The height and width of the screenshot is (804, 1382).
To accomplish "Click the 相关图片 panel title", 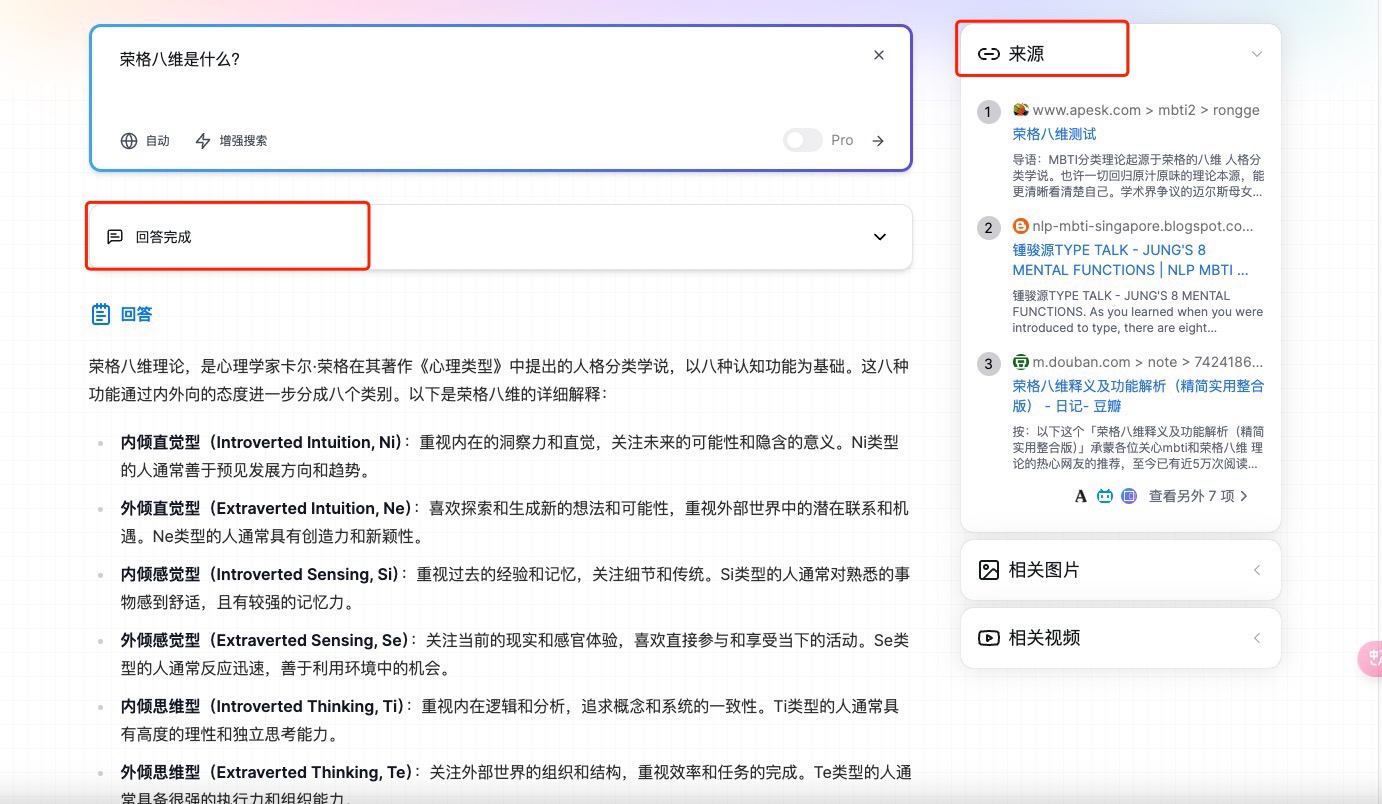I will click(x=1044, y=570).
